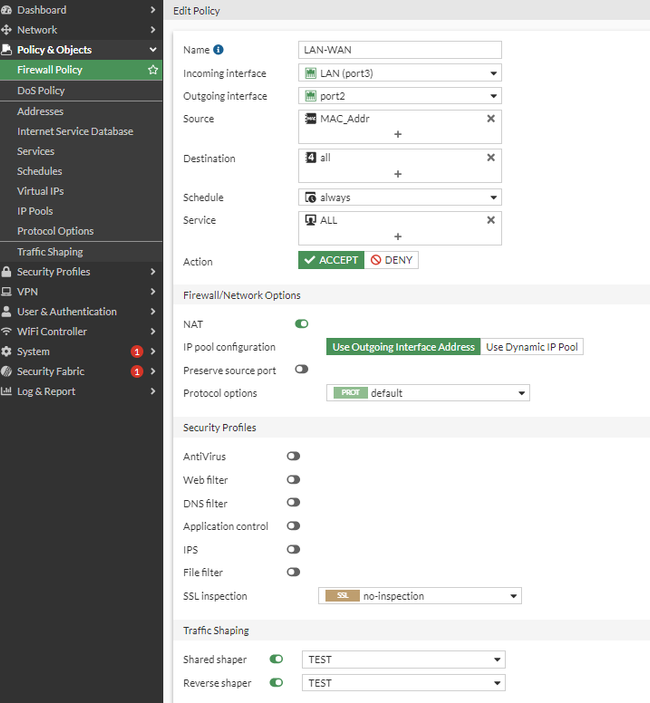The width and height of the screenshot is (650, 703).
Task: Enable the AntiVirus toggle
Action: [293, 456]
